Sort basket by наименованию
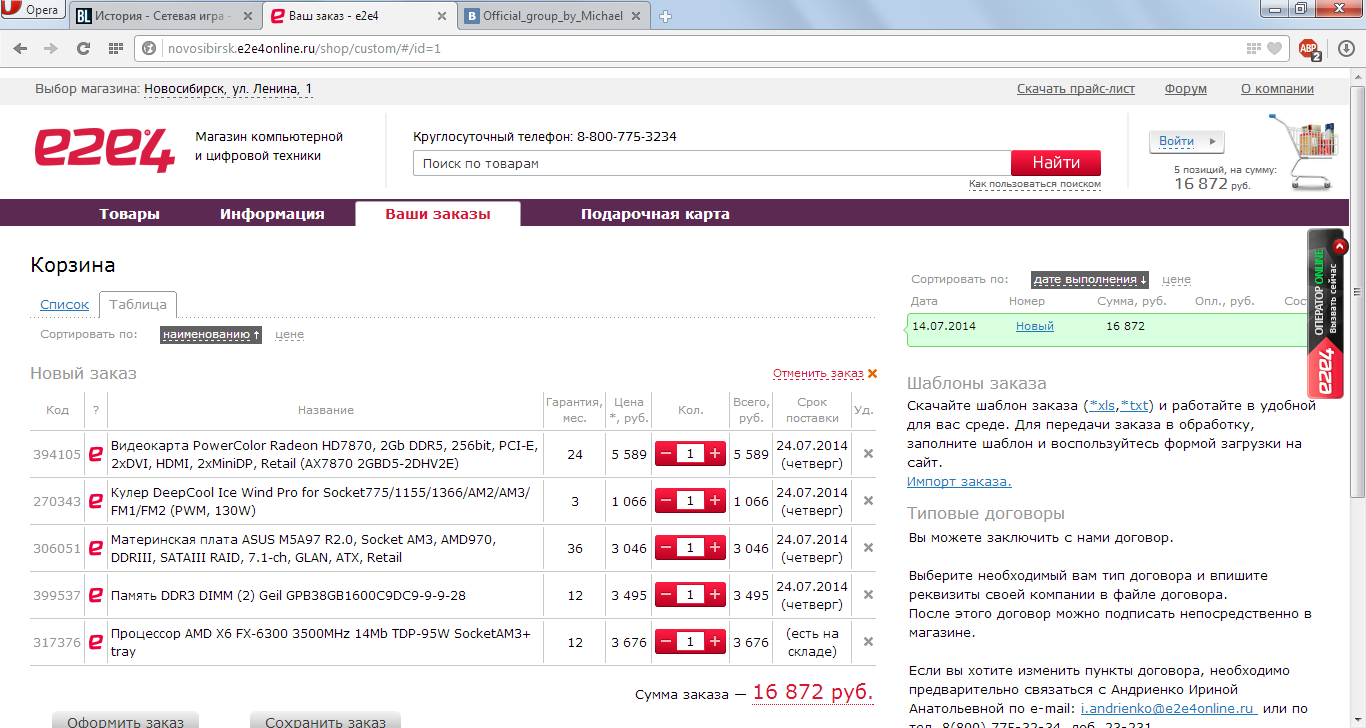Viewport: 1366px width, 728px height. click(211, 335)
